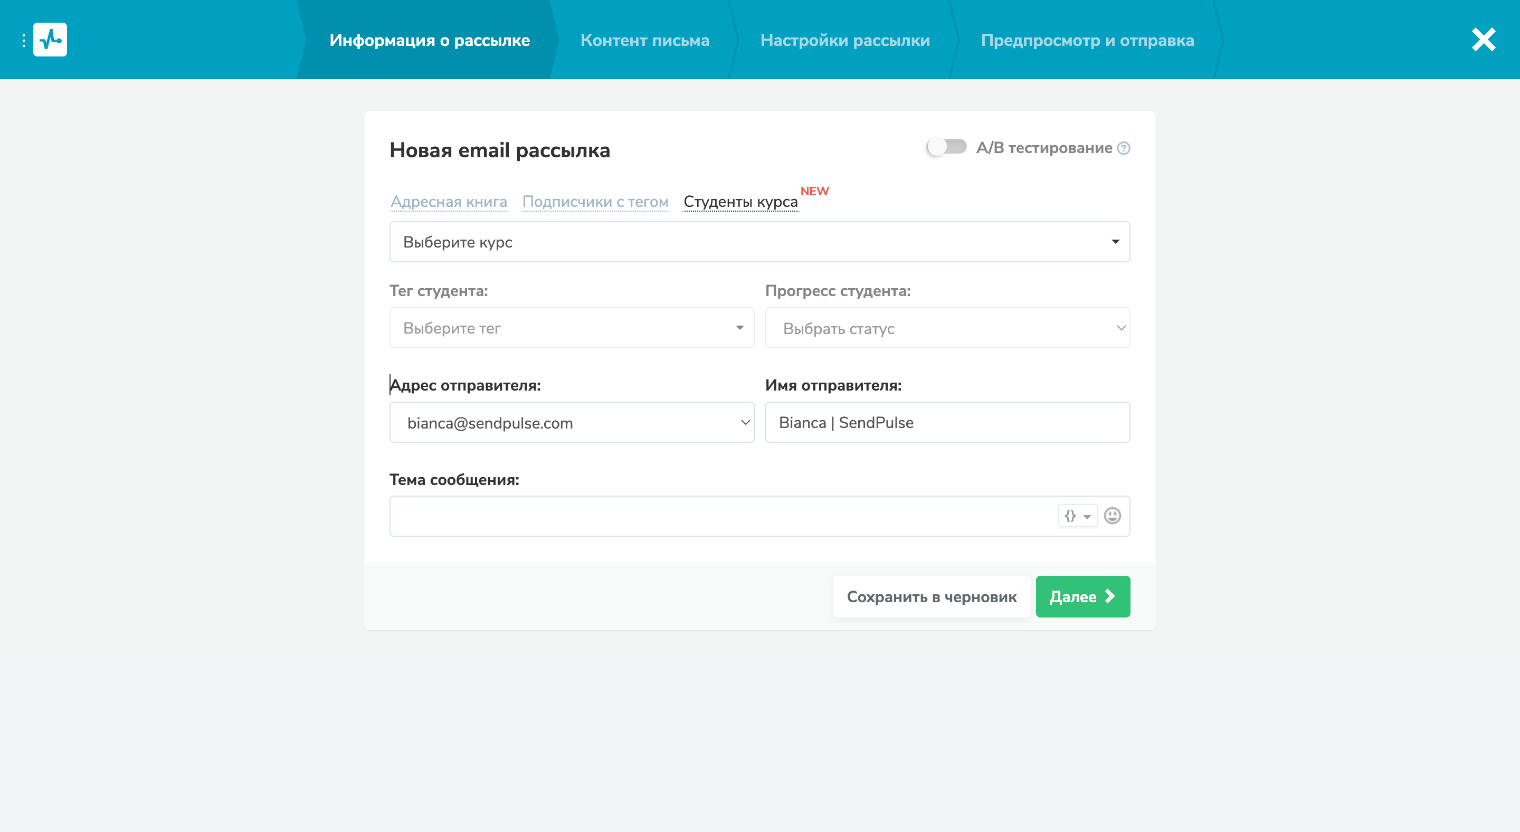Click the A/B testing help question mark
Screen dimensions: 1520x832
(1123, 147)
